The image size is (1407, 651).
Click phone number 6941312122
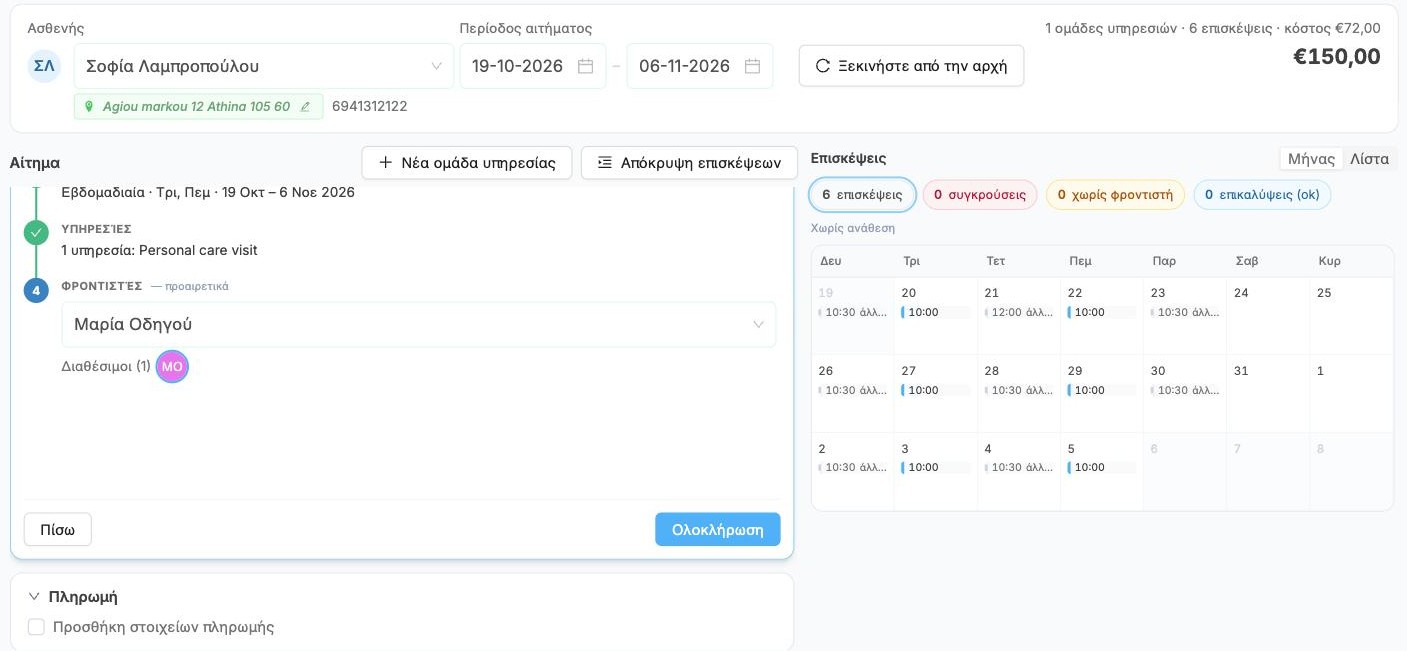370,106
